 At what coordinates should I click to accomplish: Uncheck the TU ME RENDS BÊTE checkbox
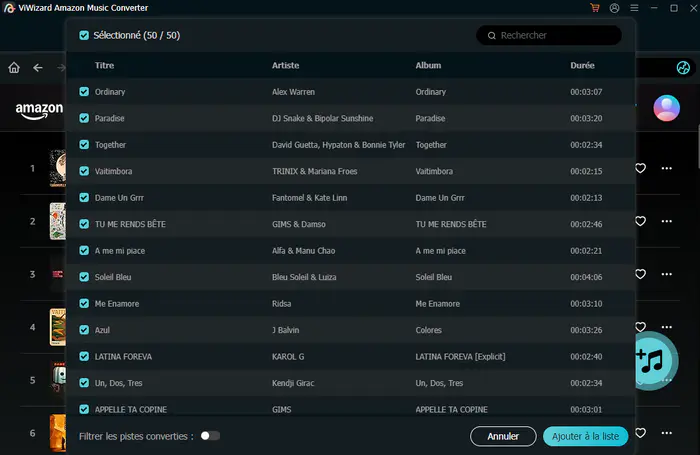tap(84, 224)
